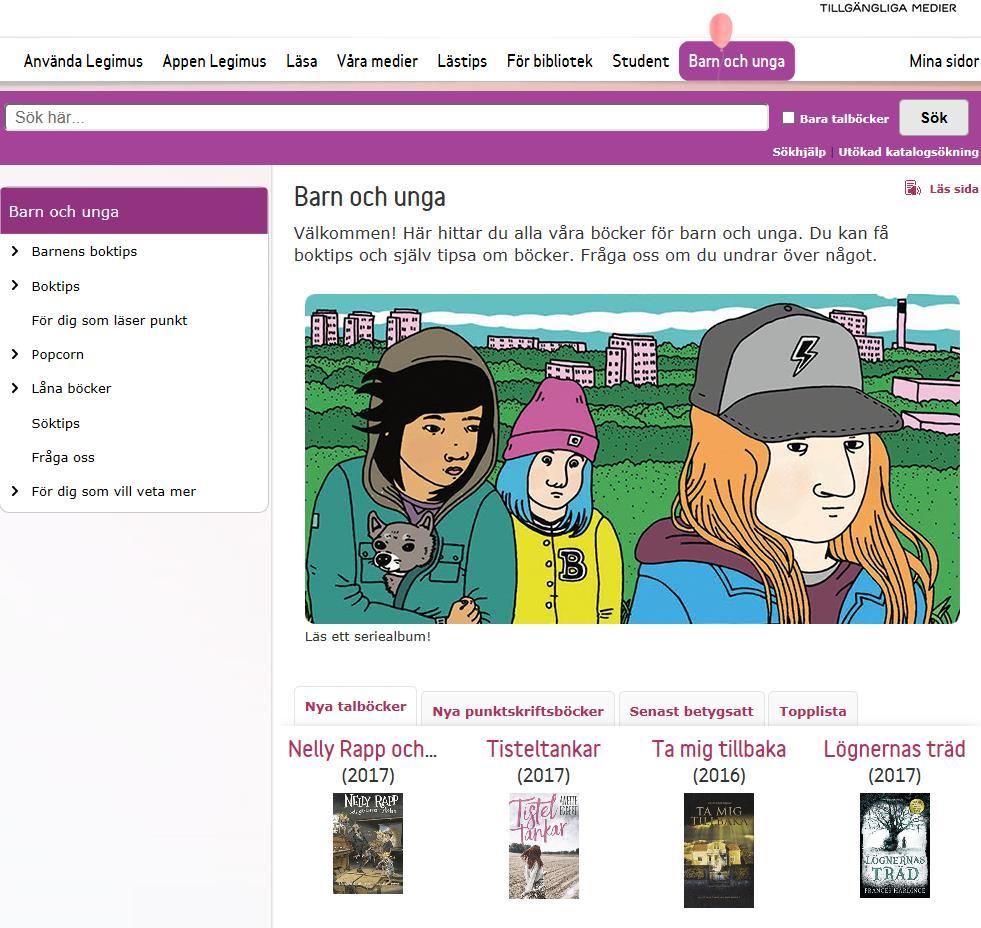Switch to Senast betygsatt tab
981x928 pixels.
(x=691, y=711)
